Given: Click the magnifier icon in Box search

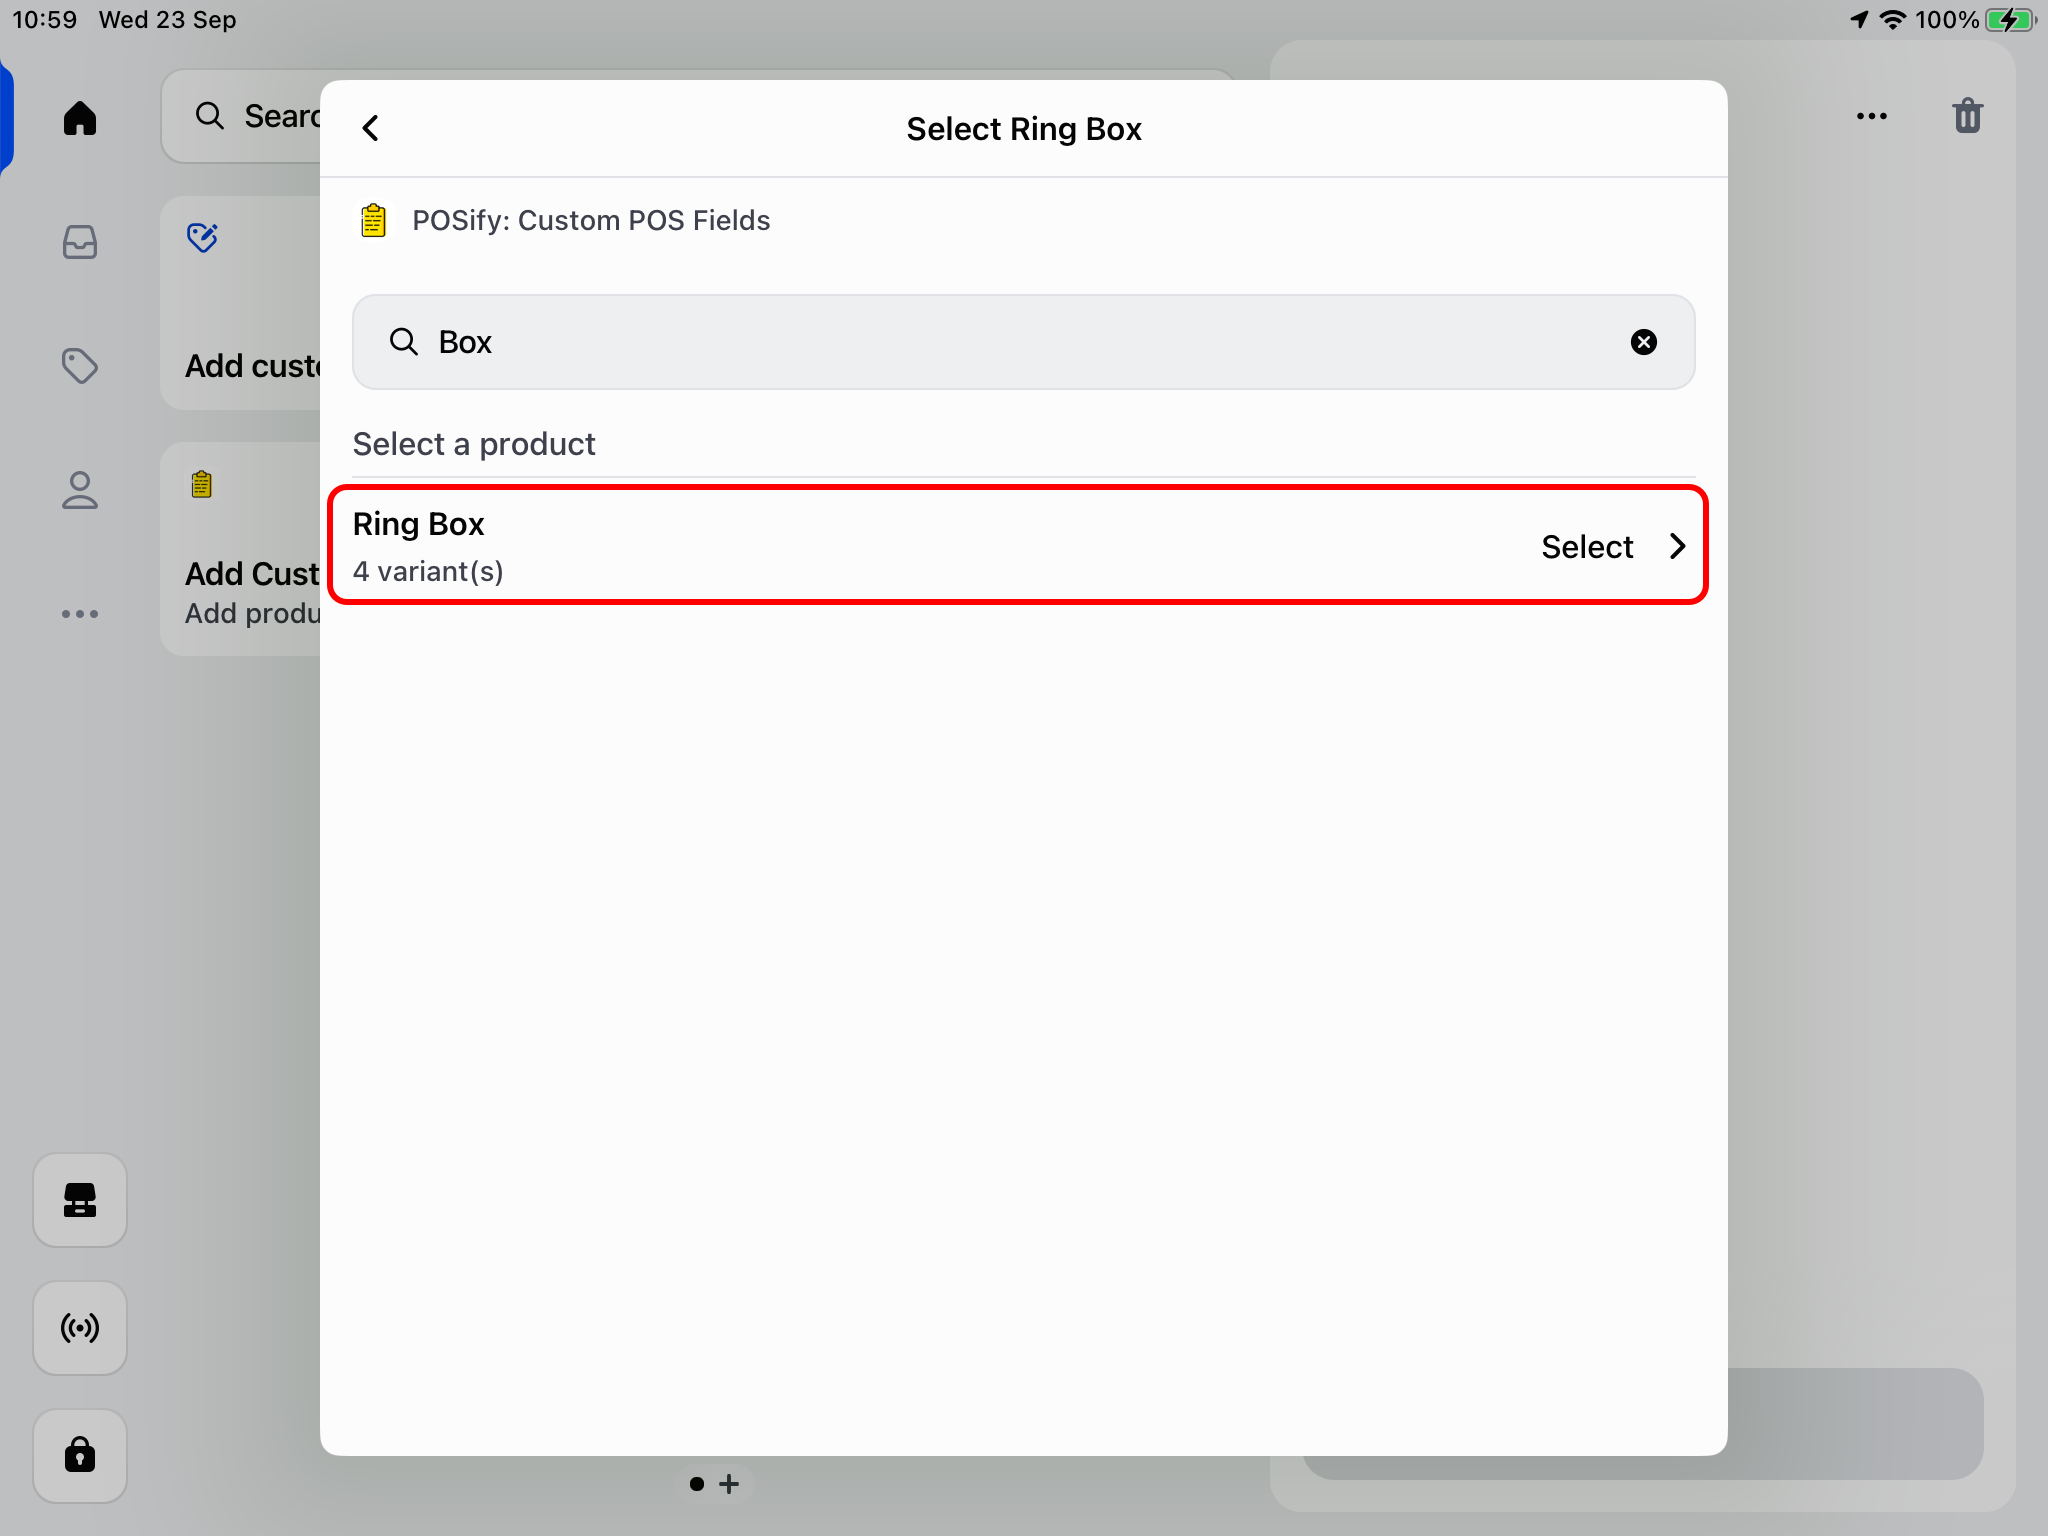Looking at the screenshot, I should pyautogui.click(x=404, y=342).
